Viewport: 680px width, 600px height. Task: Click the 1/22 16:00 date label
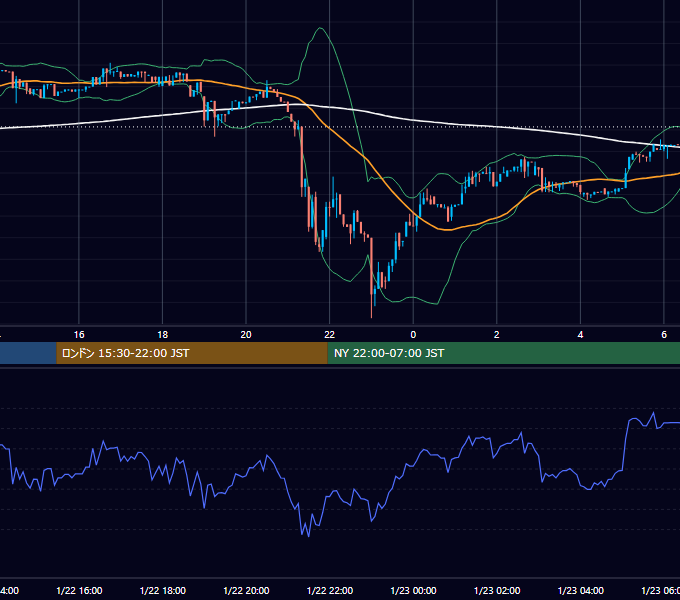coord(79,590)
